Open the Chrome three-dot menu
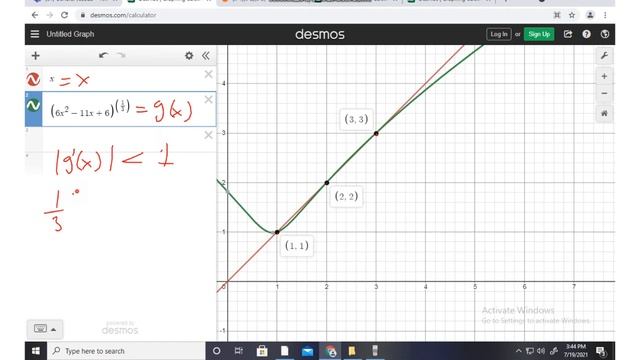The height and width of the screenshot is (360, 640). tap(605, 15)
